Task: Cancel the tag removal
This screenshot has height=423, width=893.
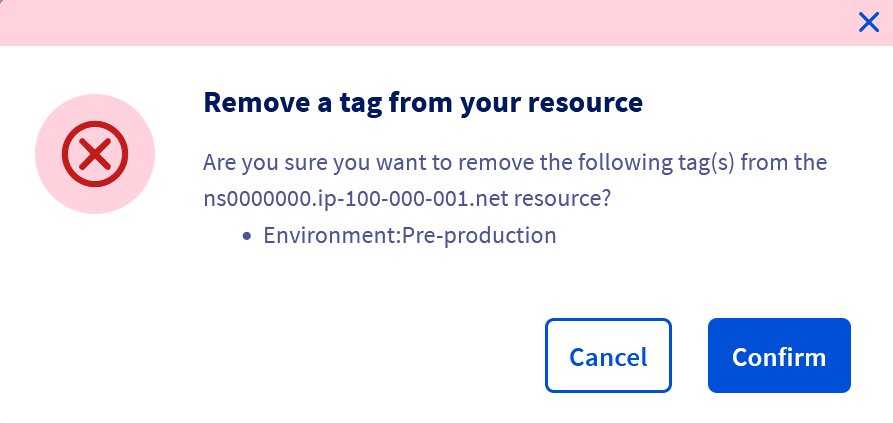Action: (608, 356)
